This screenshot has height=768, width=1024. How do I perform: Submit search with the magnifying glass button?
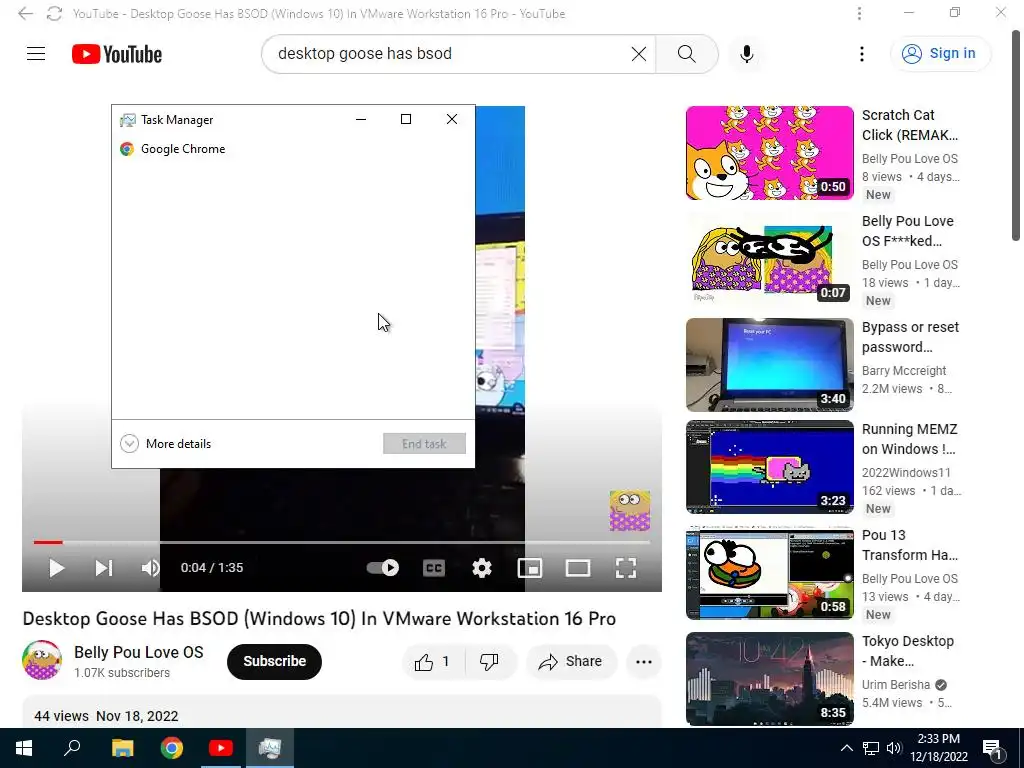click(x=686, y=54)
